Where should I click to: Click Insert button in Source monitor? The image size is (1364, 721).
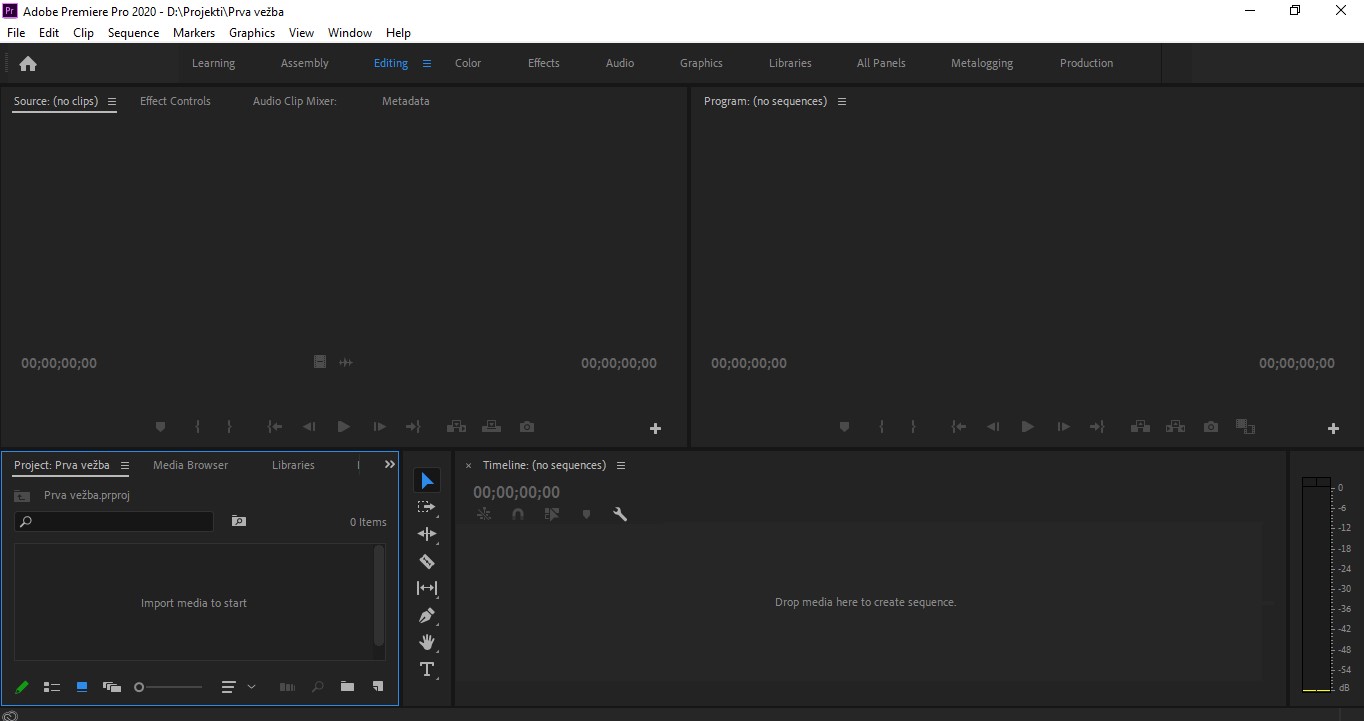click(456, 427)
